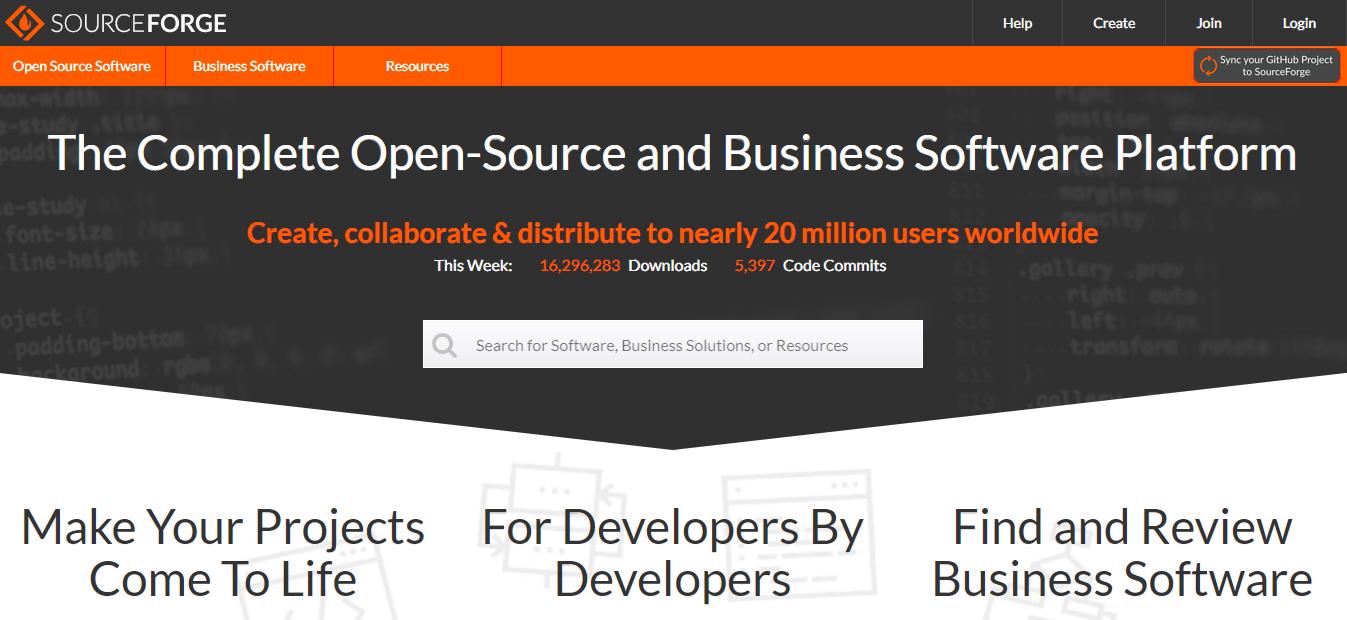Click the GitHub sync arrows icon
The height and width of the screenshot is (620, 1347).
(1208, 66)
